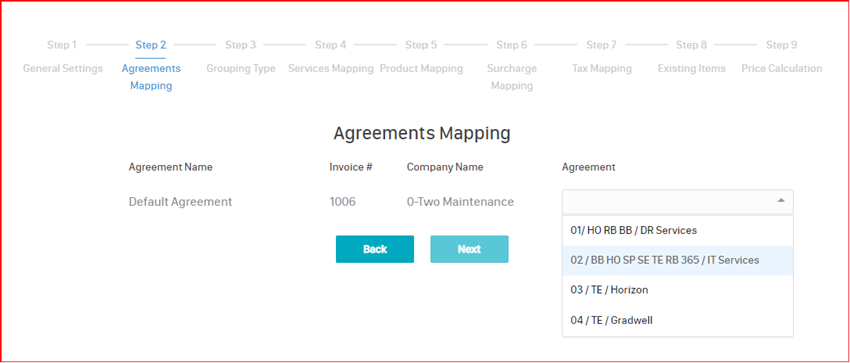Collapse the Agreement dropdown arrow
850x363 pixels.
[781, 201]
